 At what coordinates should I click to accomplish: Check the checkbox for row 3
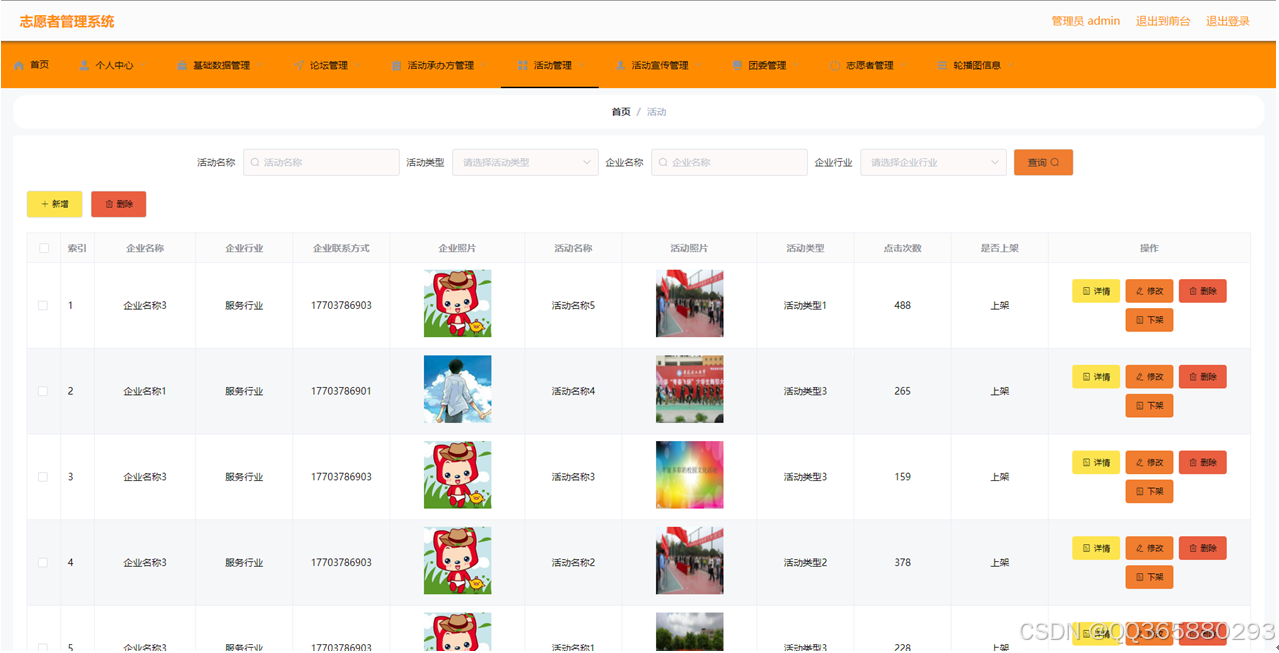[43, 477]
